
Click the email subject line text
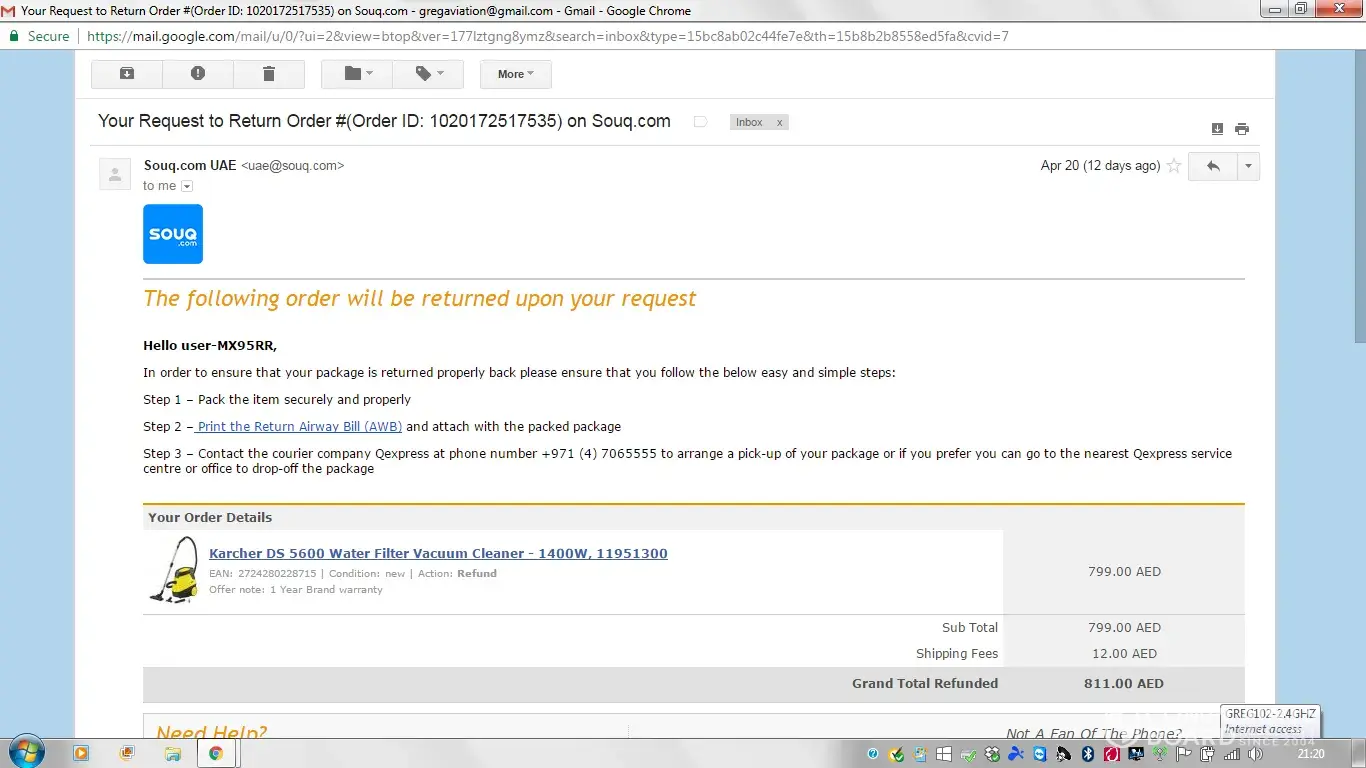pyautogui.click(x=384, y=121)
